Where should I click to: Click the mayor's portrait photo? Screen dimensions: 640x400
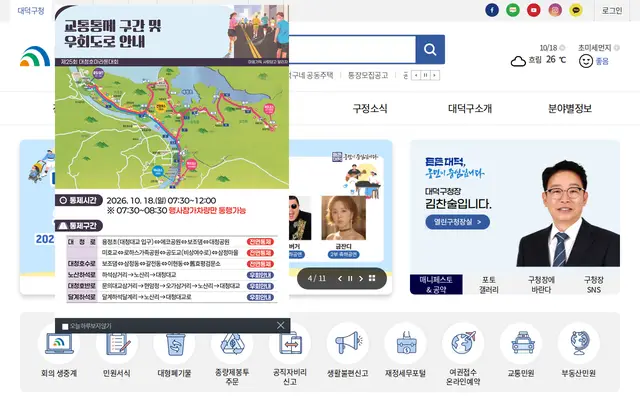(568, 213)
